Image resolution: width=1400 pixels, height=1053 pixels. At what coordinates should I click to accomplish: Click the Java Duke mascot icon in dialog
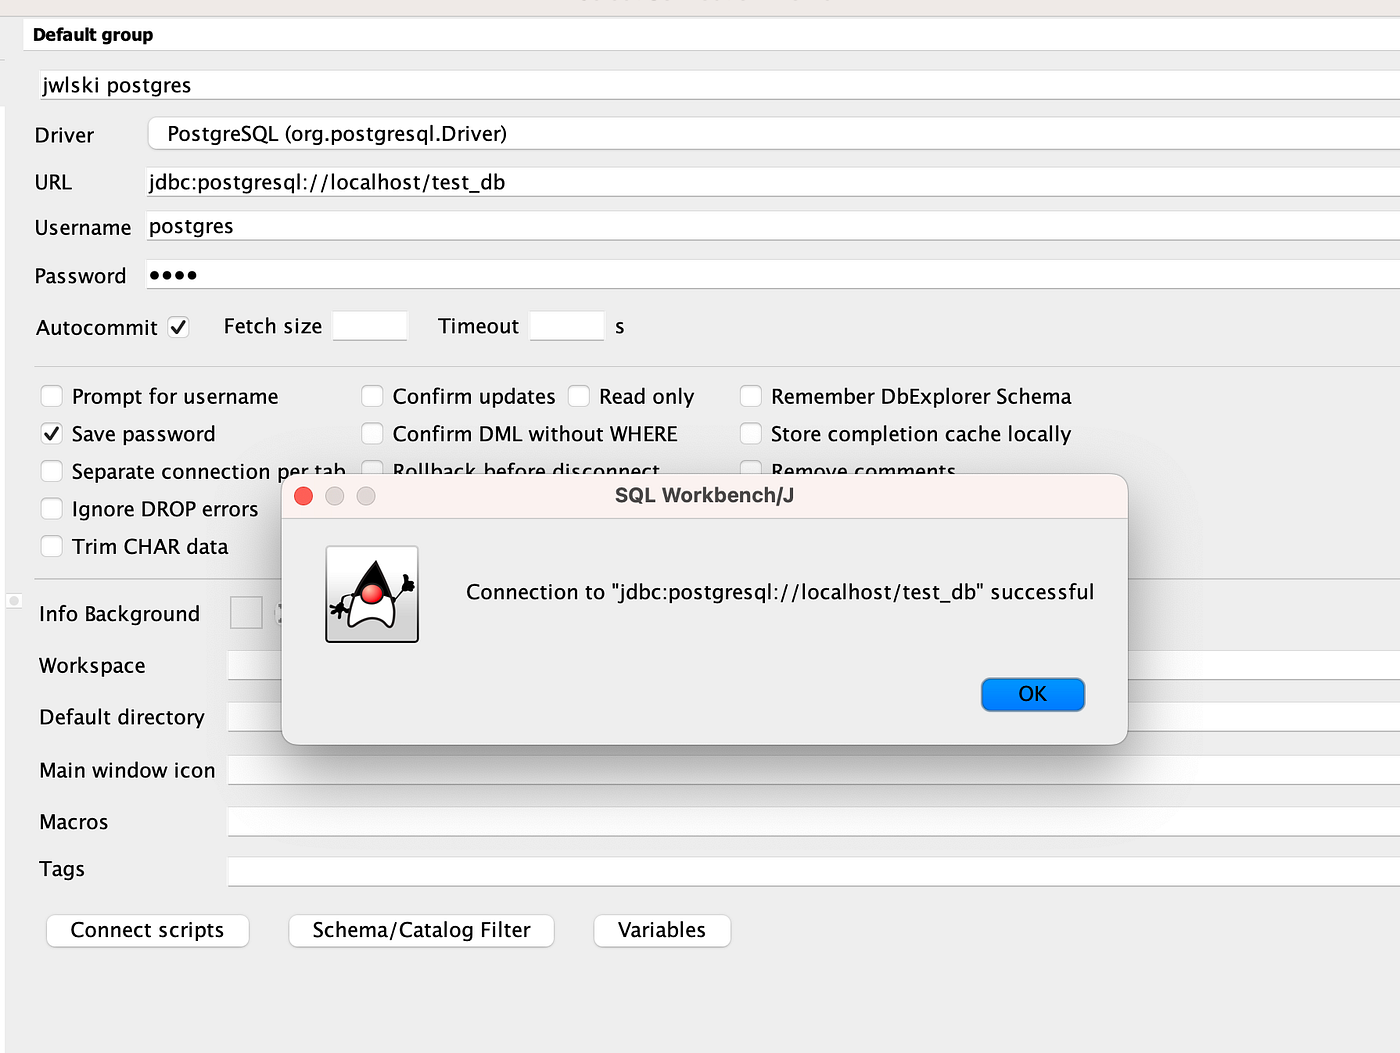[x=372, y=594]
